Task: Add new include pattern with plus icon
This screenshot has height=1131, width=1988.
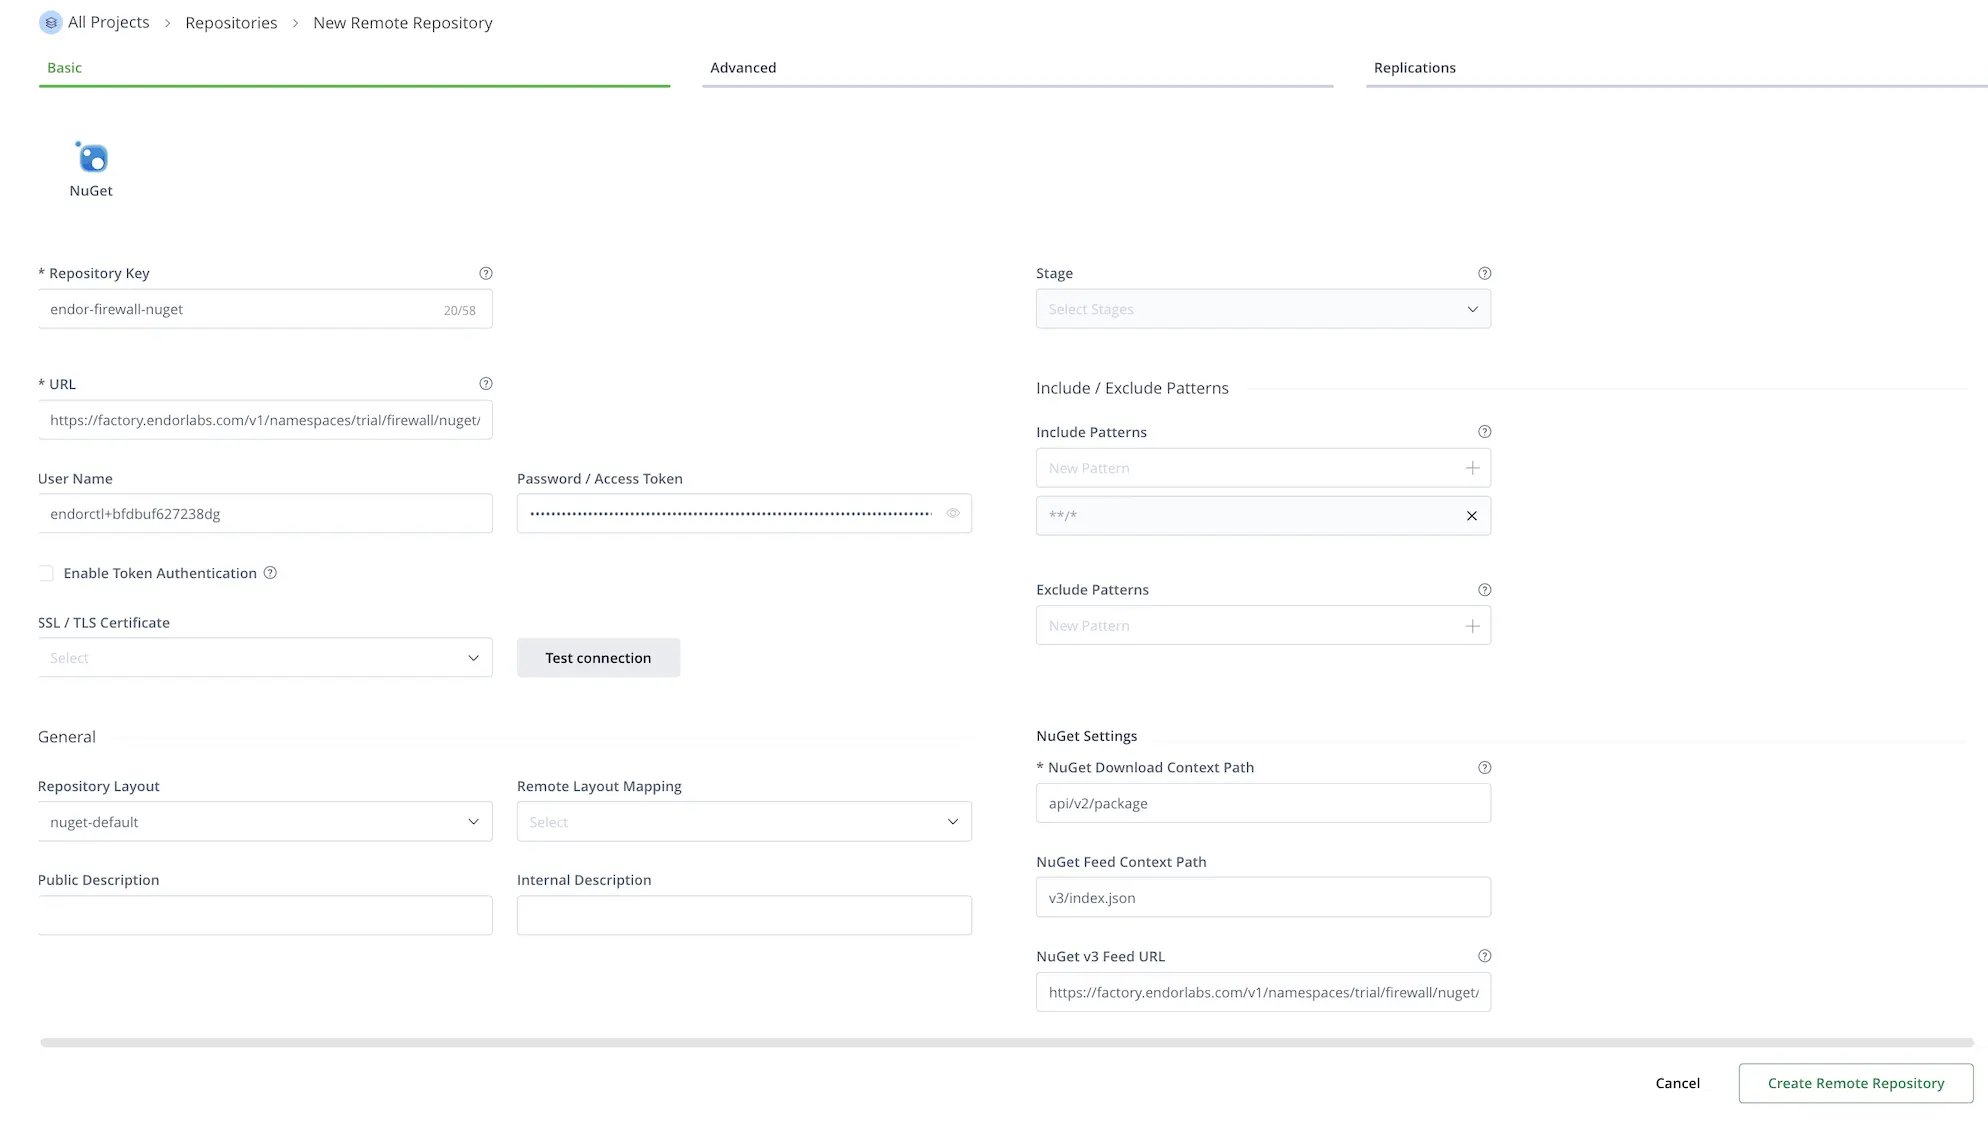Action: tap(1472, 468)
